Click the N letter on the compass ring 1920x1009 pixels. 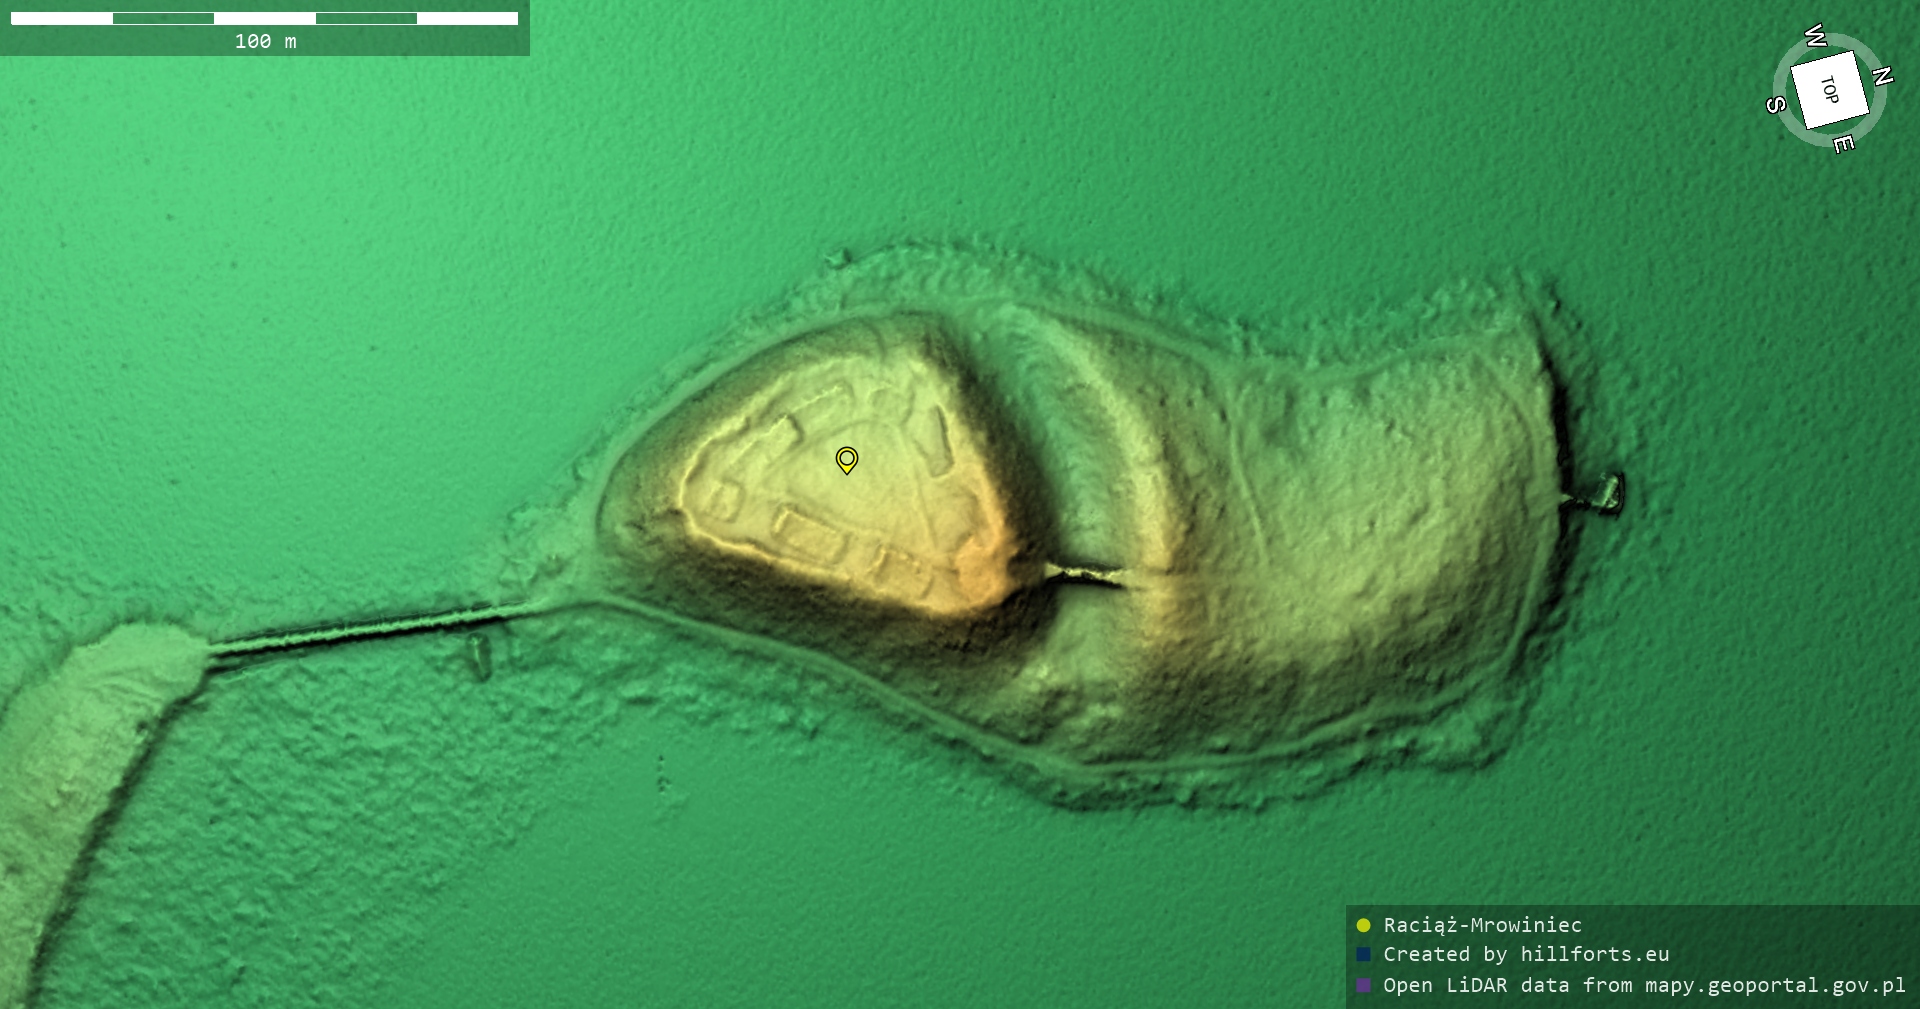click(1883, 76)
